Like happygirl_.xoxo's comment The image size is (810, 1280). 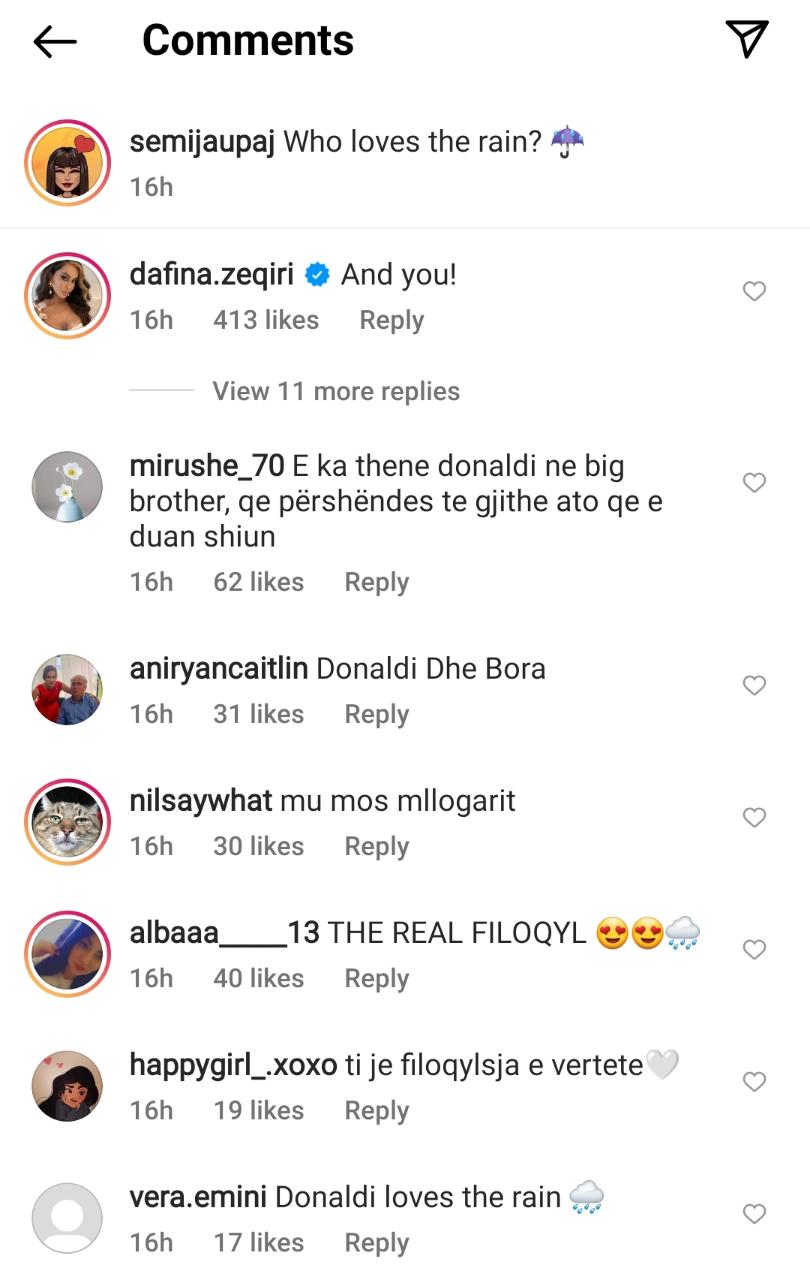pyautogui.click(x=754, y=1081)
